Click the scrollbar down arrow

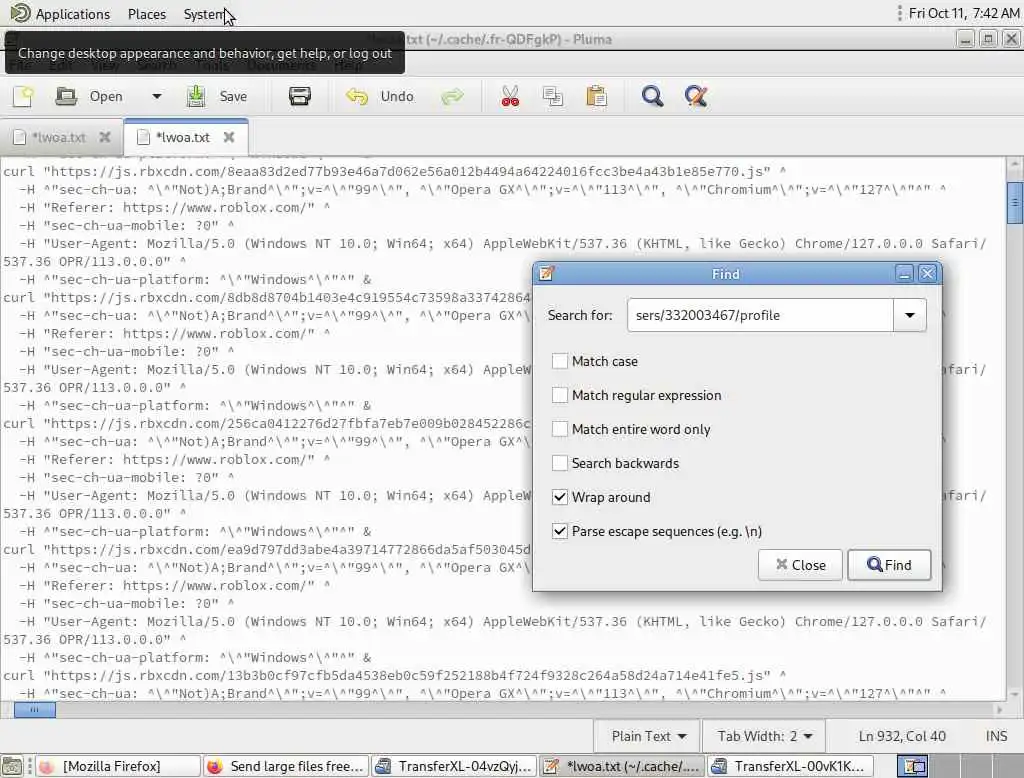click(x=1014, y=694)
